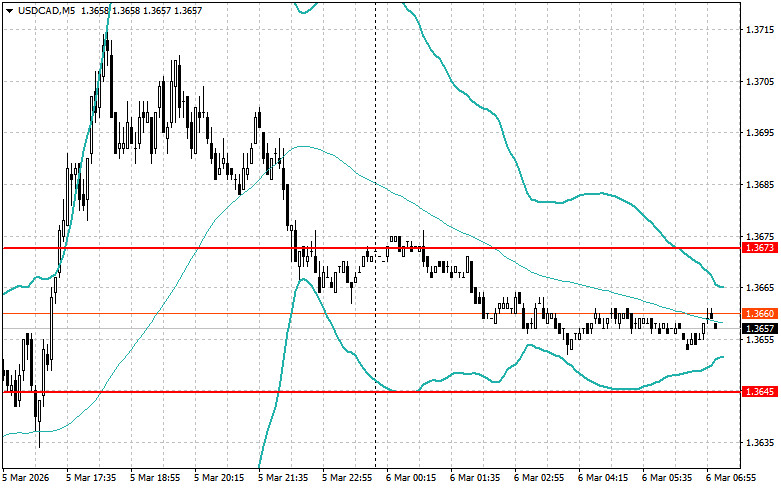
Task: Select the 6 Mar 06:55 time label
Action: (731, 478)
